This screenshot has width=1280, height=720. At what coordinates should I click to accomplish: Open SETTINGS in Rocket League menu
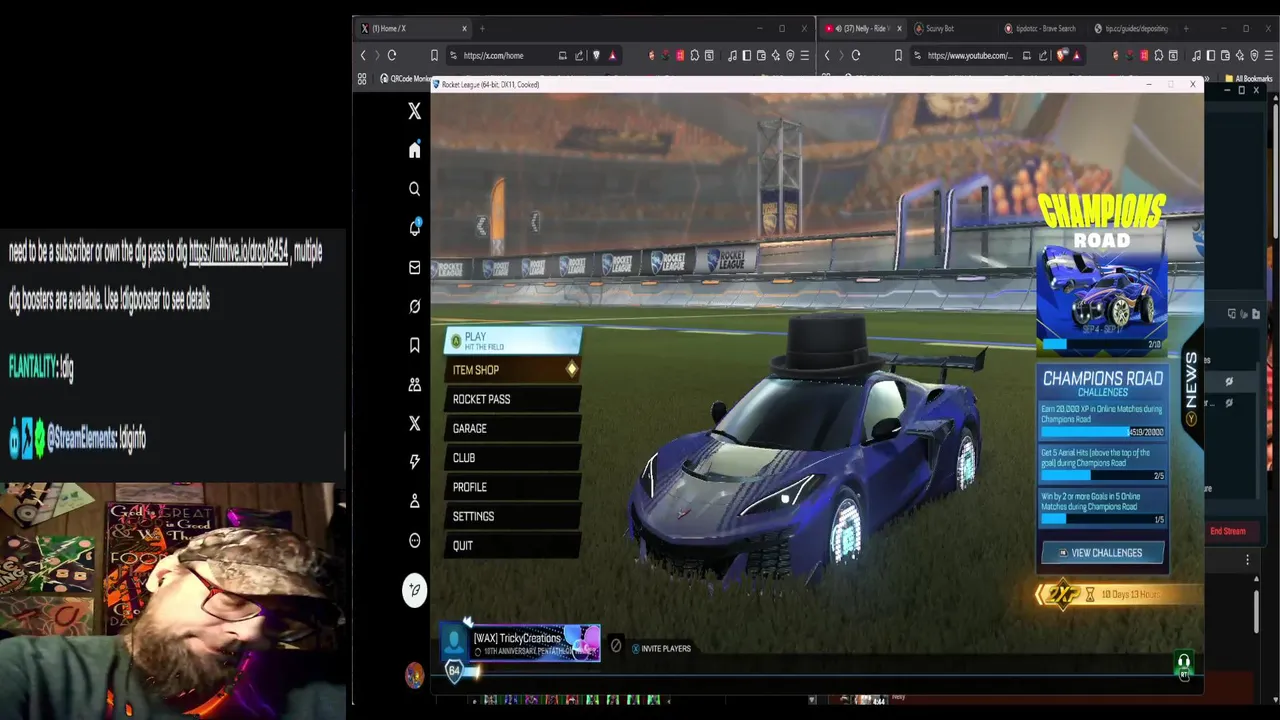pyautogui.click(x=513, y=516)
